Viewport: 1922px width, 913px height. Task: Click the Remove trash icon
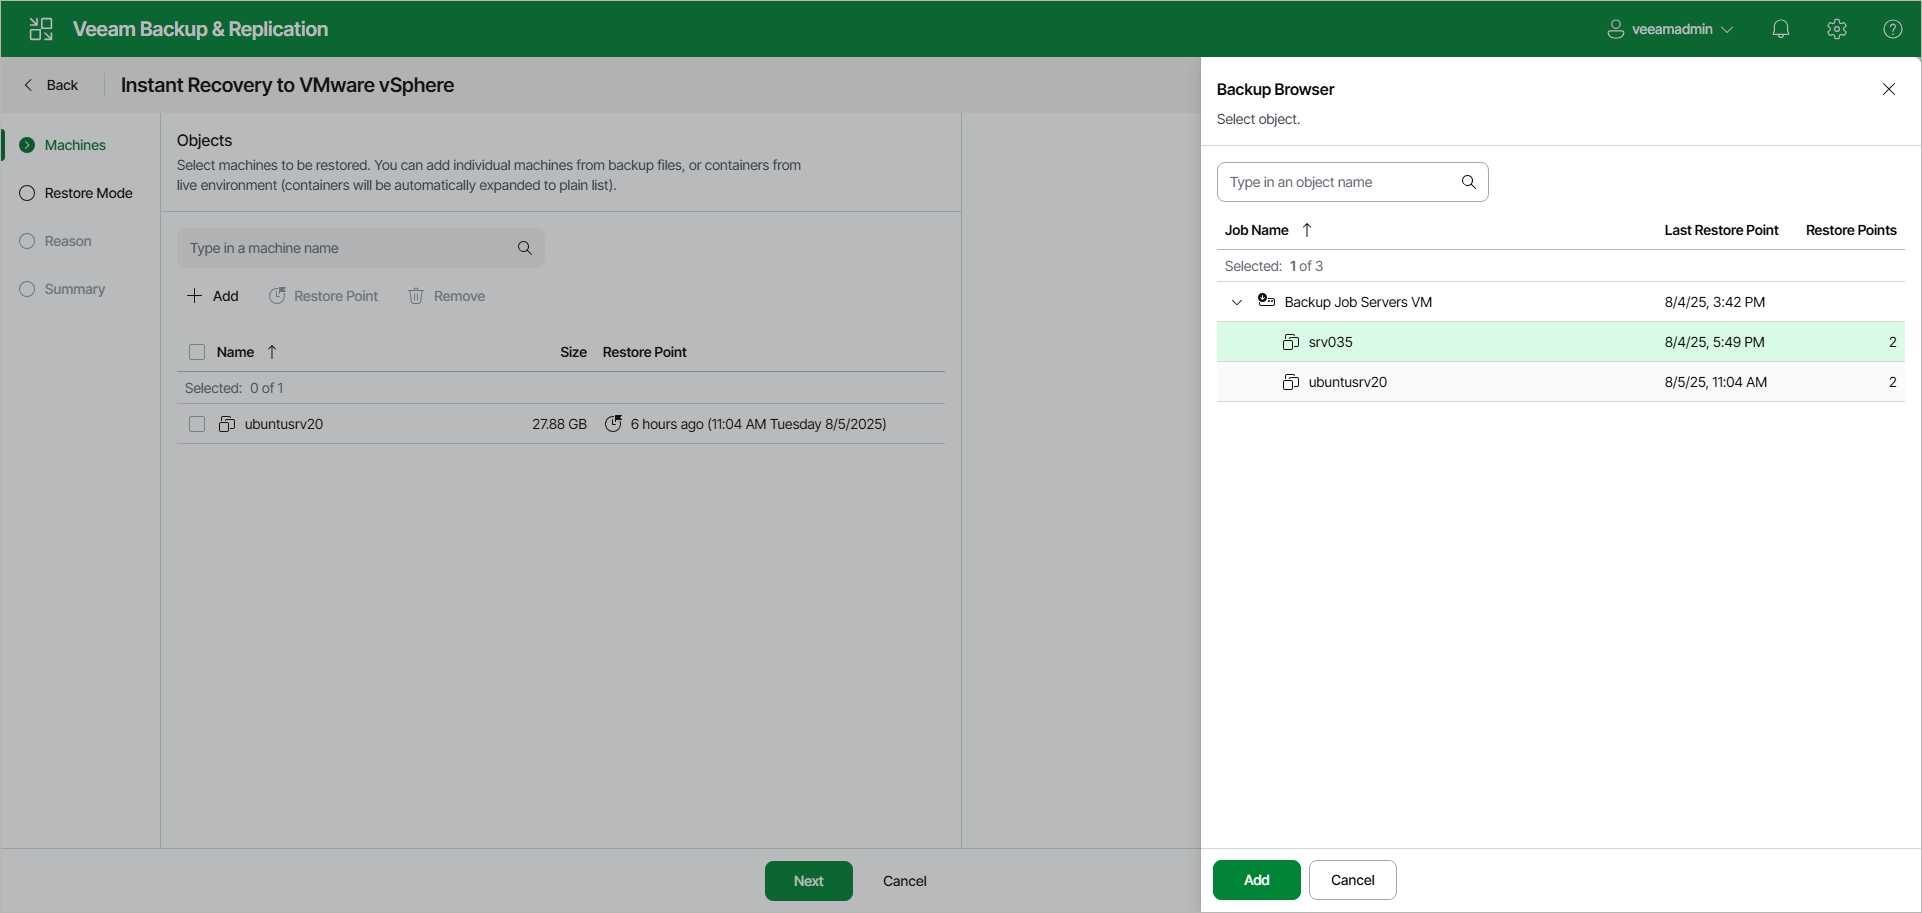pyautogui.click(x=416, y=296)
